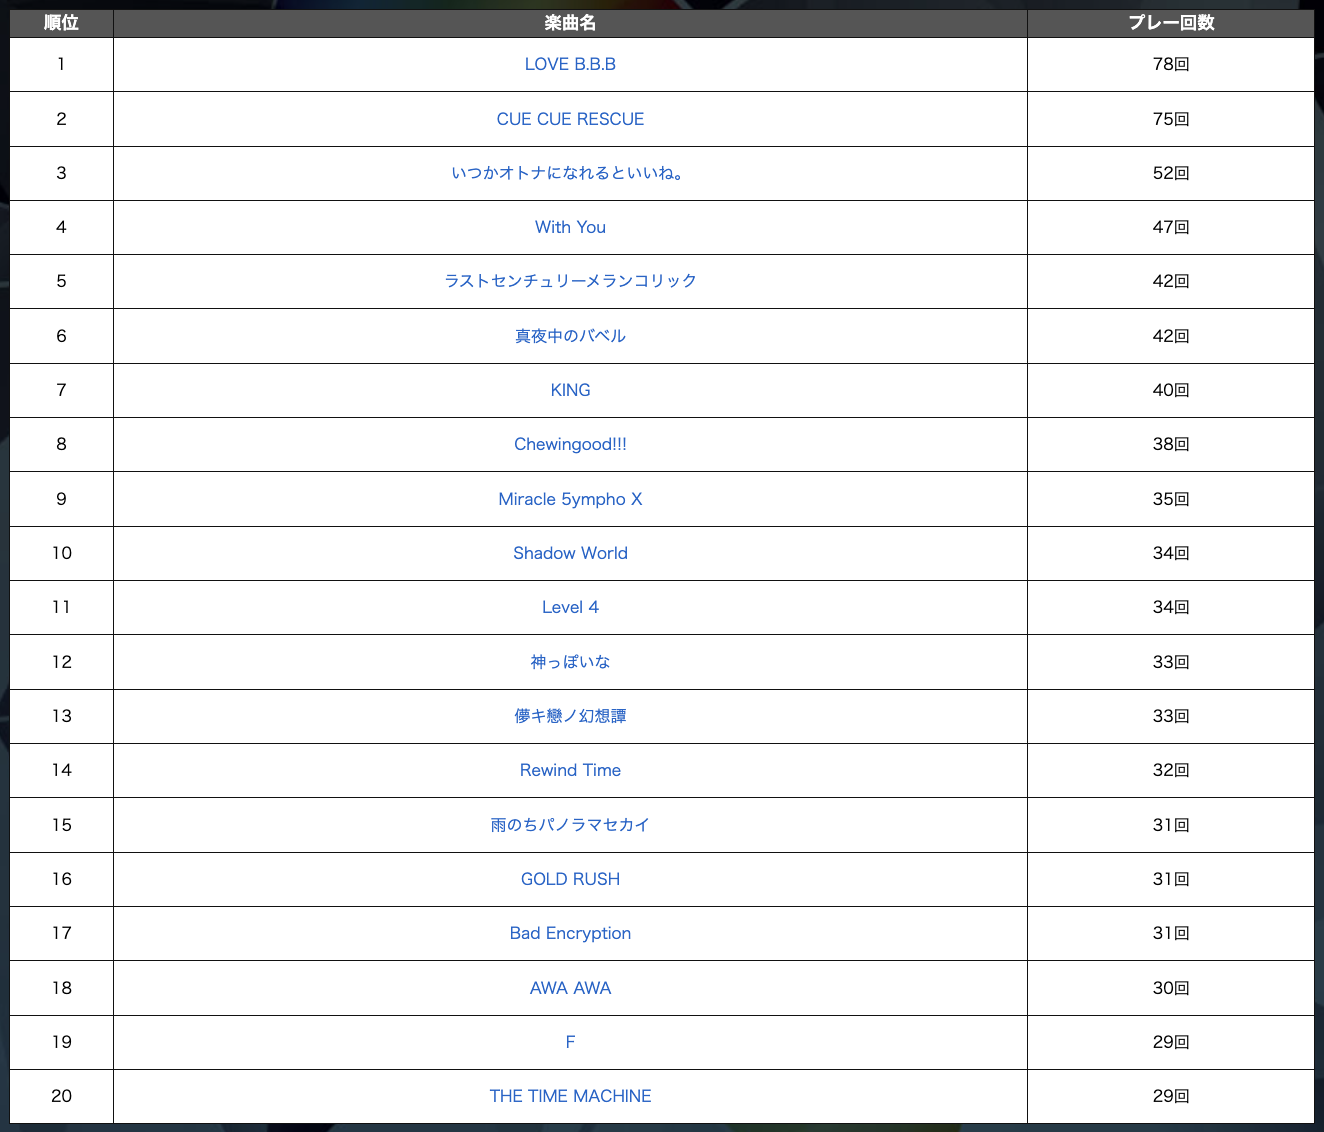The width and height of the screenshot is (1324, 1132).
Task: Select the KING song link
Action: click(570, 390)
